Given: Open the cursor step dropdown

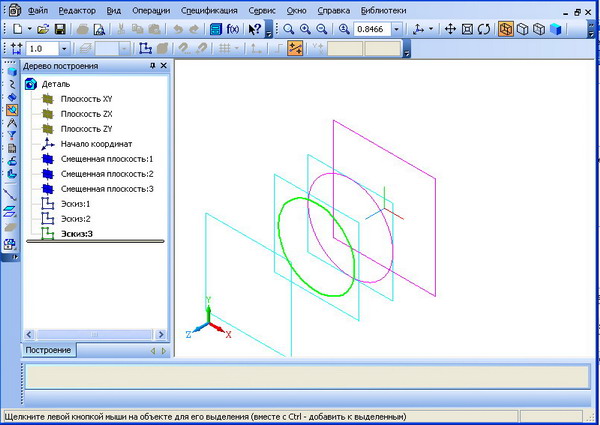Looking at the screenshot, I should [x=64, y=49].
